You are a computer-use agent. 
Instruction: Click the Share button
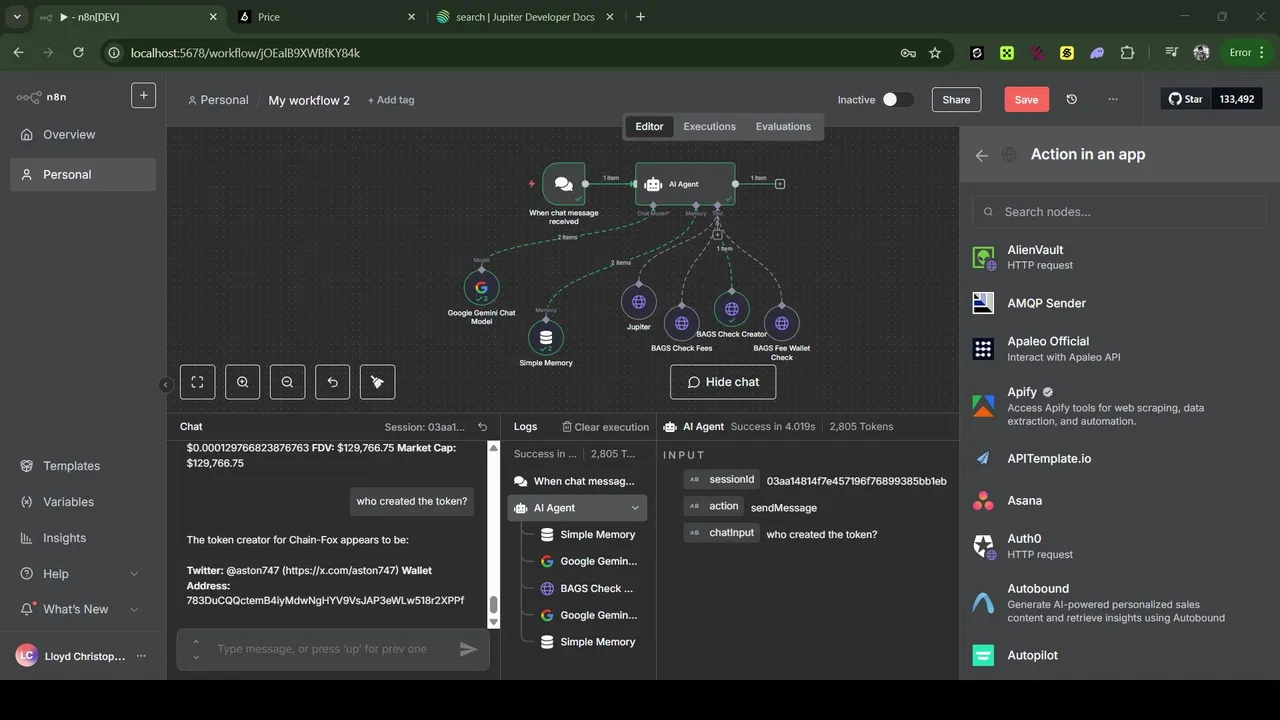(x=956, y=100)
